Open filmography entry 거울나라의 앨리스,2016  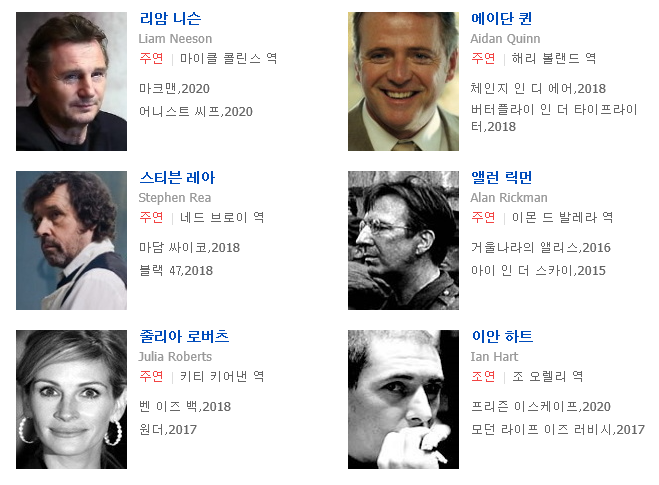tap(540, 248)
